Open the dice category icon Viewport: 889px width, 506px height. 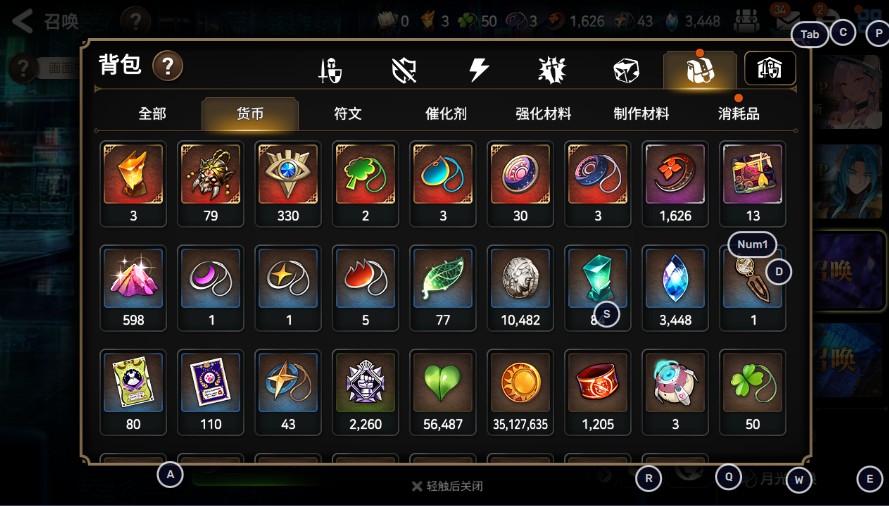pyautogui.click(x=626, y=71)
